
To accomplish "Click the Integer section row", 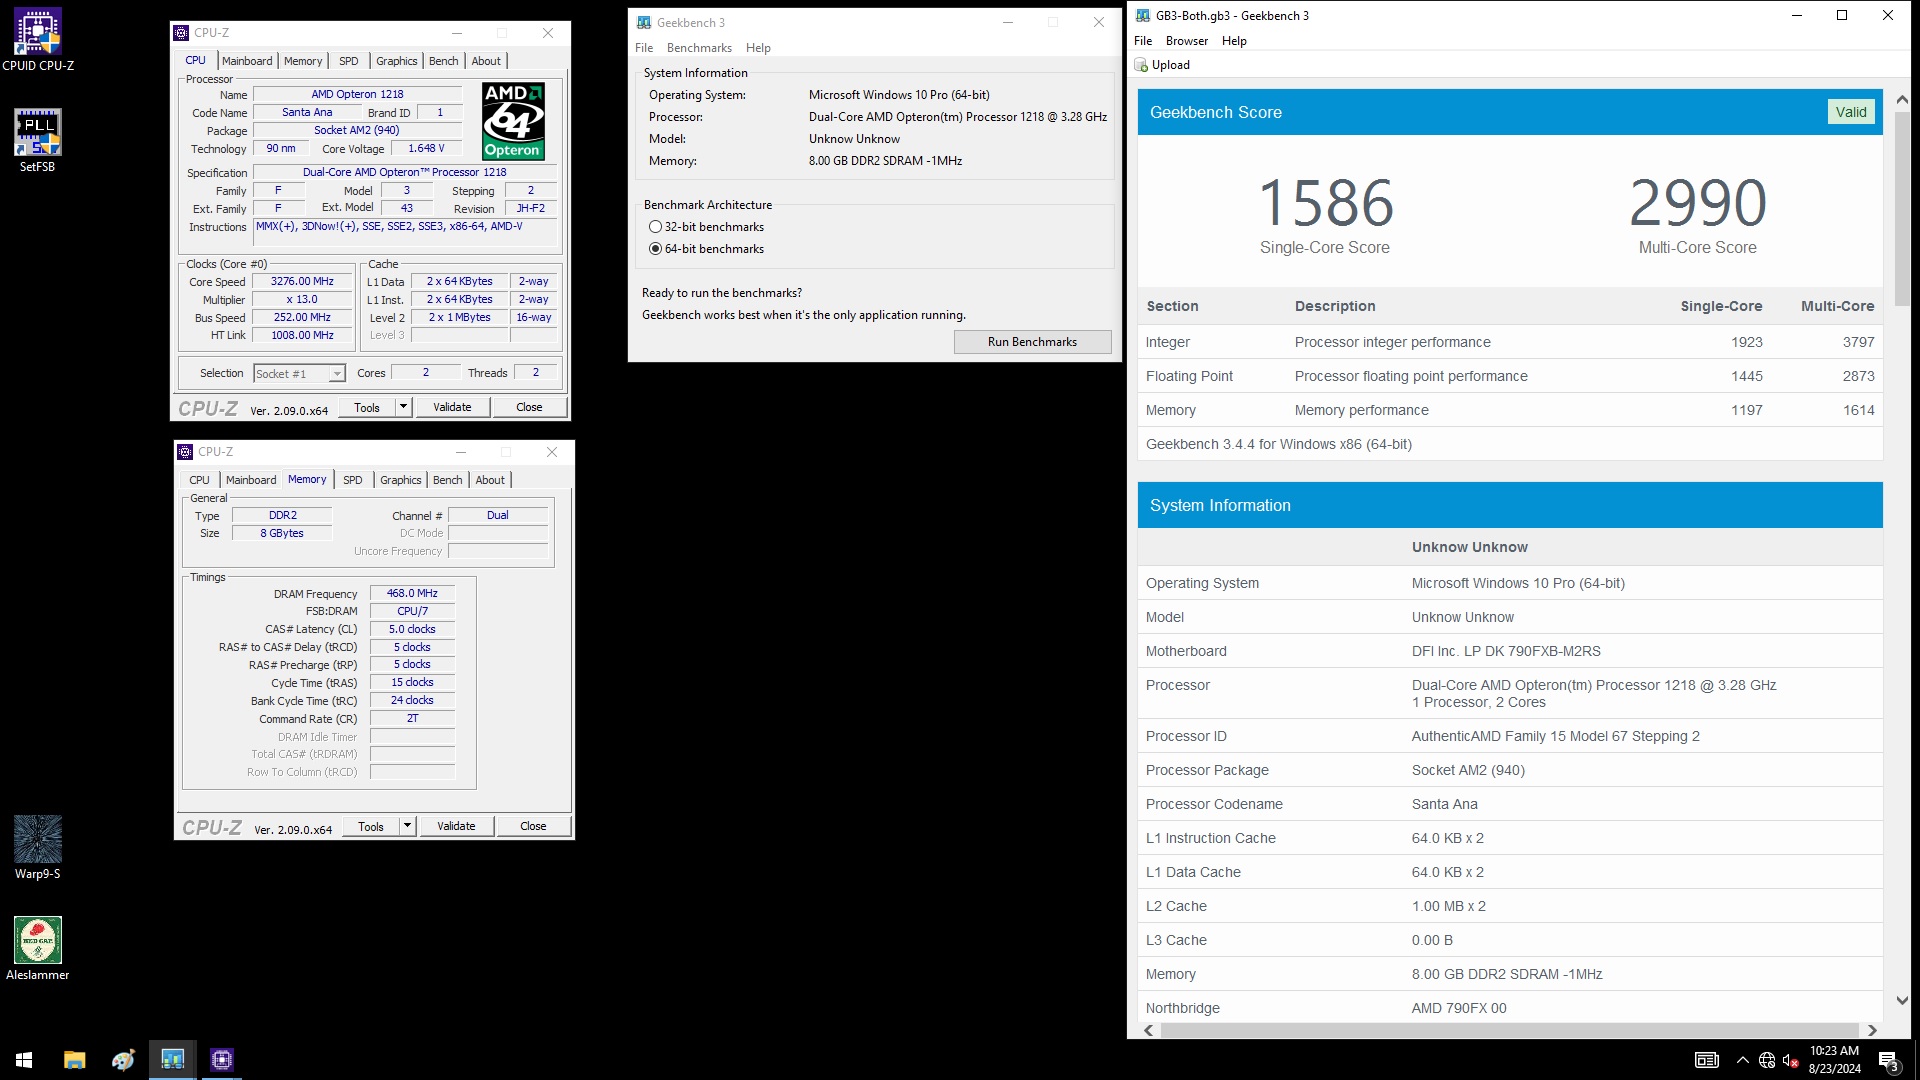I will click(1510, 342).
